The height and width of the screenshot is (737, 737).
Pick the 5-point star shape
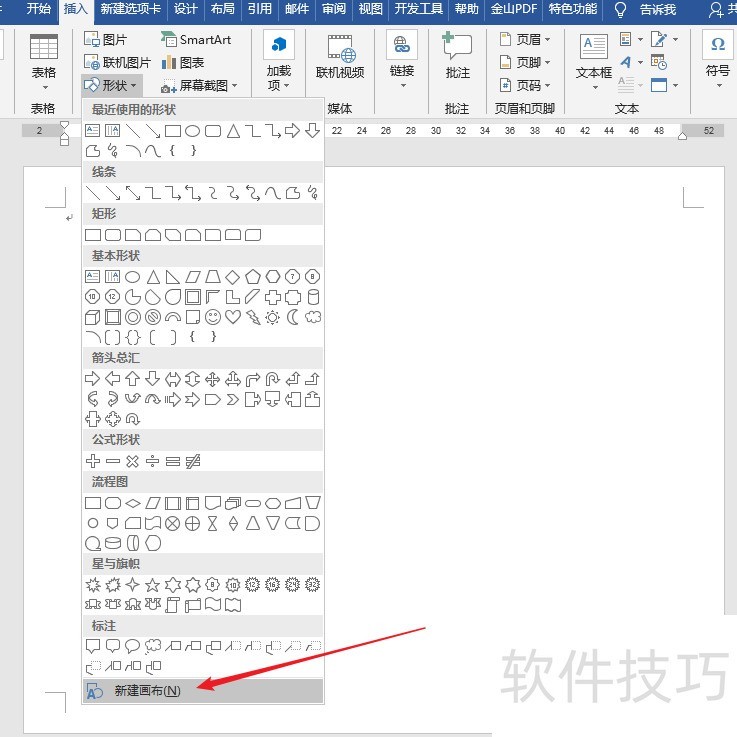pyautogui.click(x=152, y=584)
